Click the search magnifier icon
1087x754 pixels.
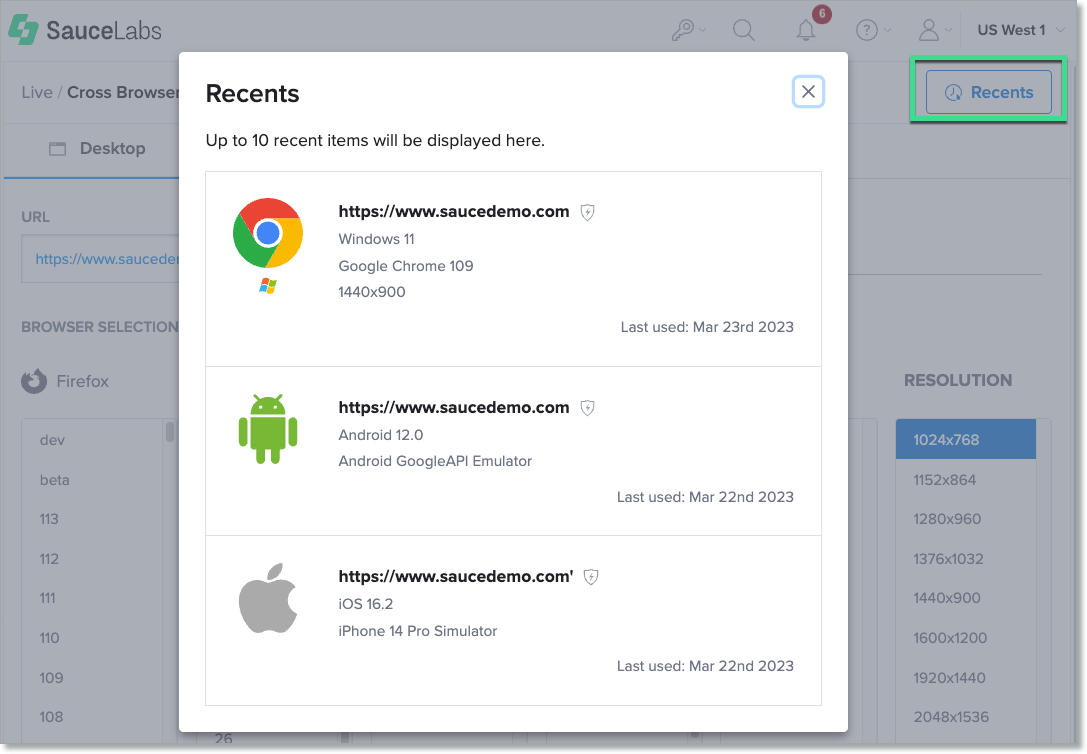(743, 31)
